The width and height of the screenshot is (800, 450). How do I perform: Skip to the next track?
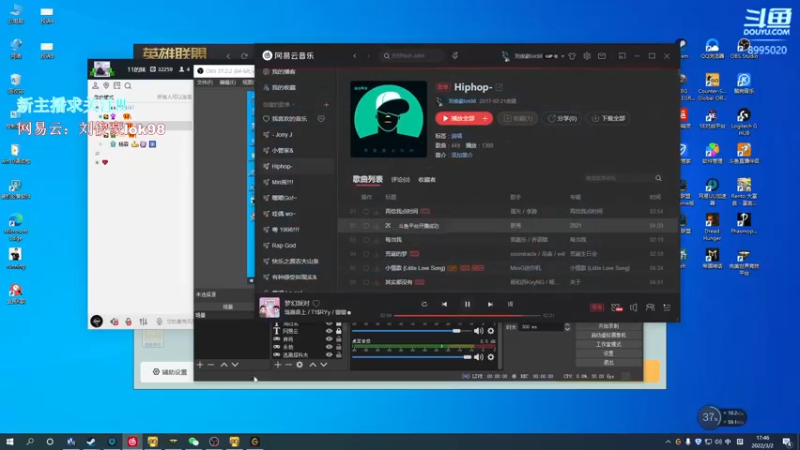click(x=490, y=304)
